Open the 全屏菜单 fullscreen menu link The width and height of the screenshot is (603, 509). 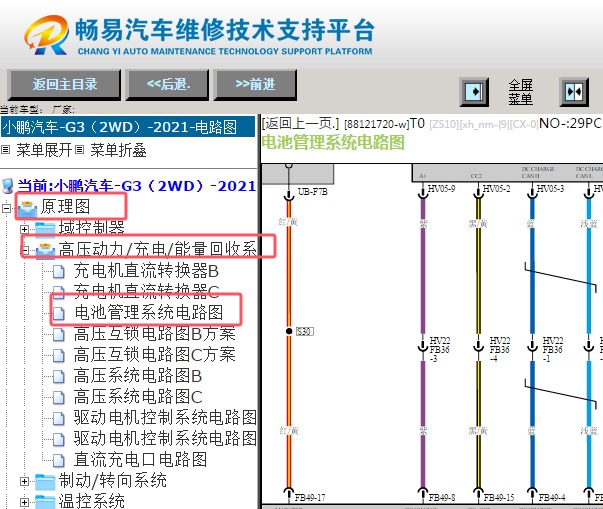coord(520,92)
